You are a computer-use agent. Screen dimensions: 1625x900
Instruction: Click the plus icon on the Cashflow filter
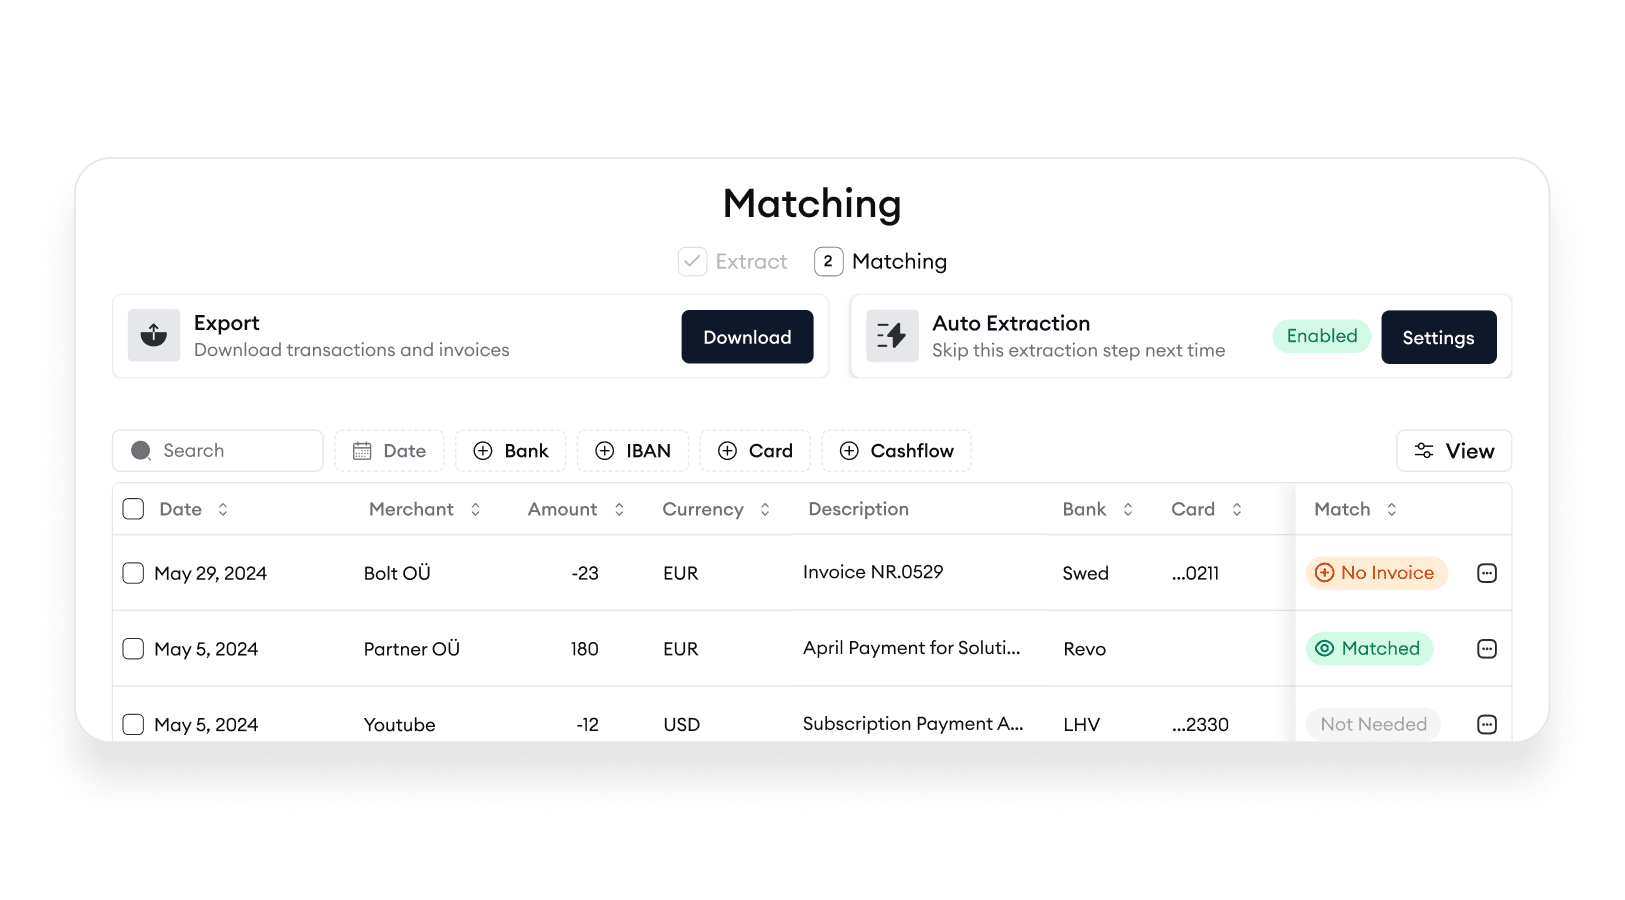[848, 451]
